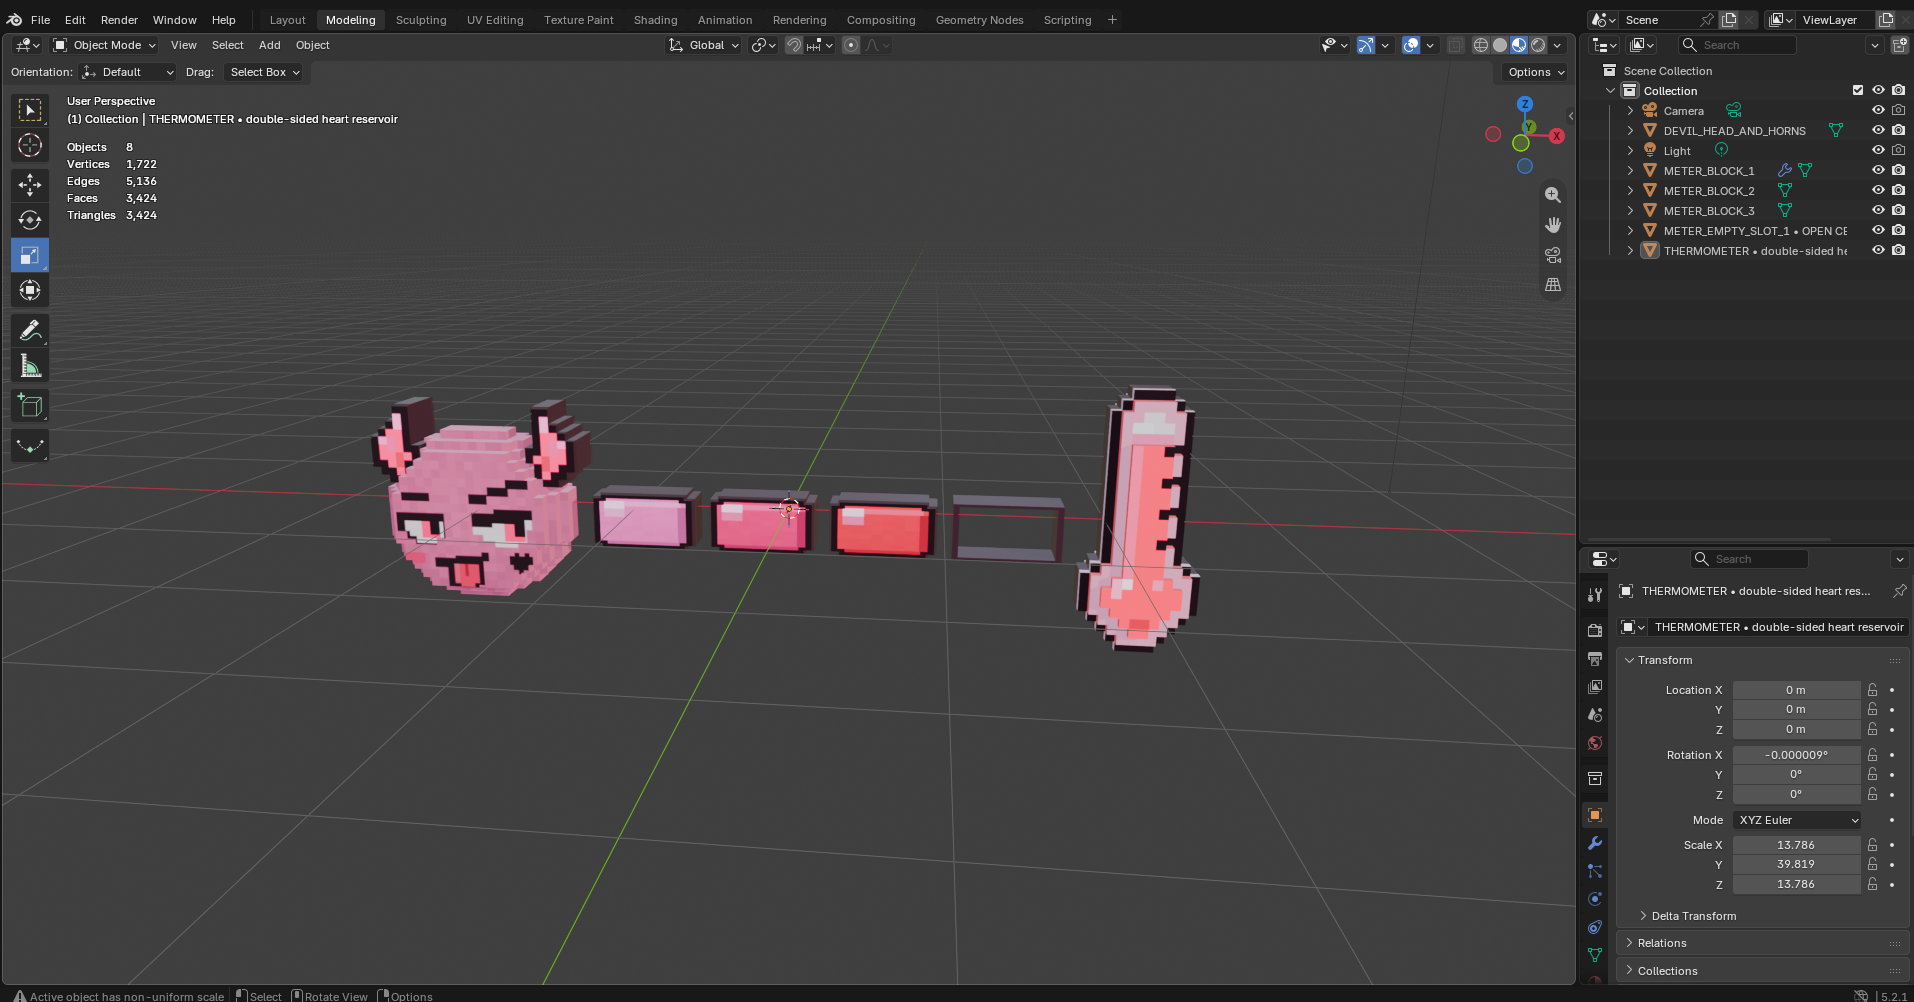
Task: Open the Render menu
Action: tap(119, 20)
